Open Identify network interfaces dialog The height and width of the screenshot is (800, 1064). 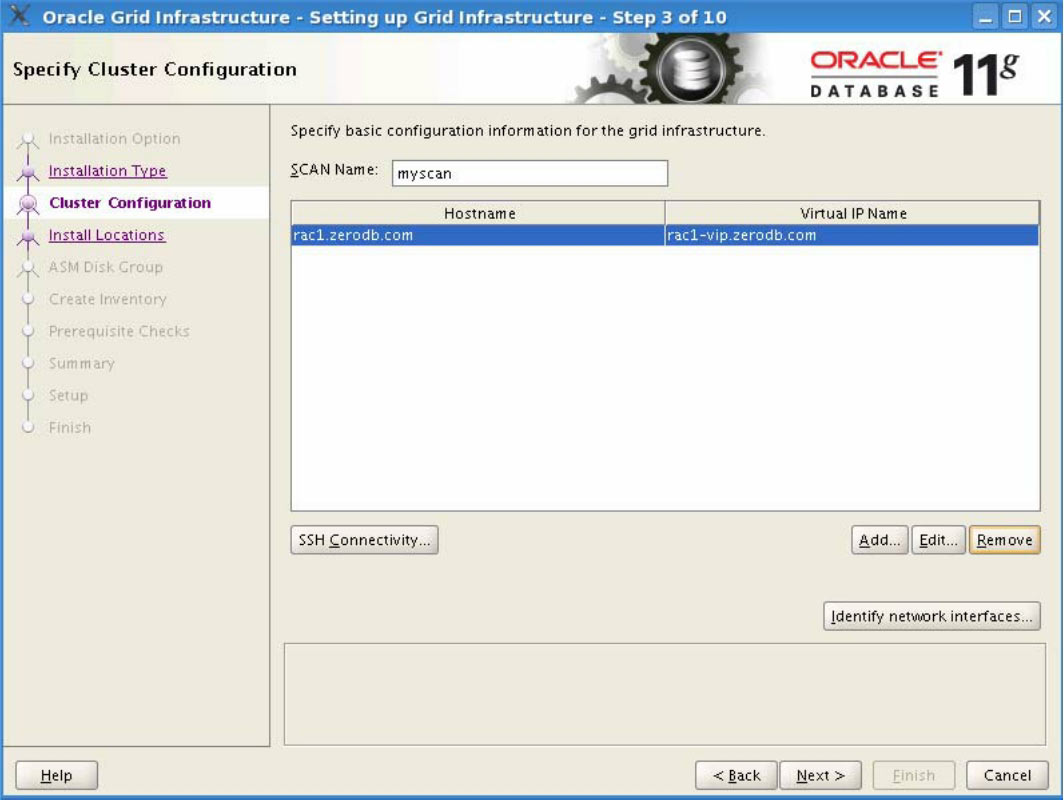pos(931,616)
